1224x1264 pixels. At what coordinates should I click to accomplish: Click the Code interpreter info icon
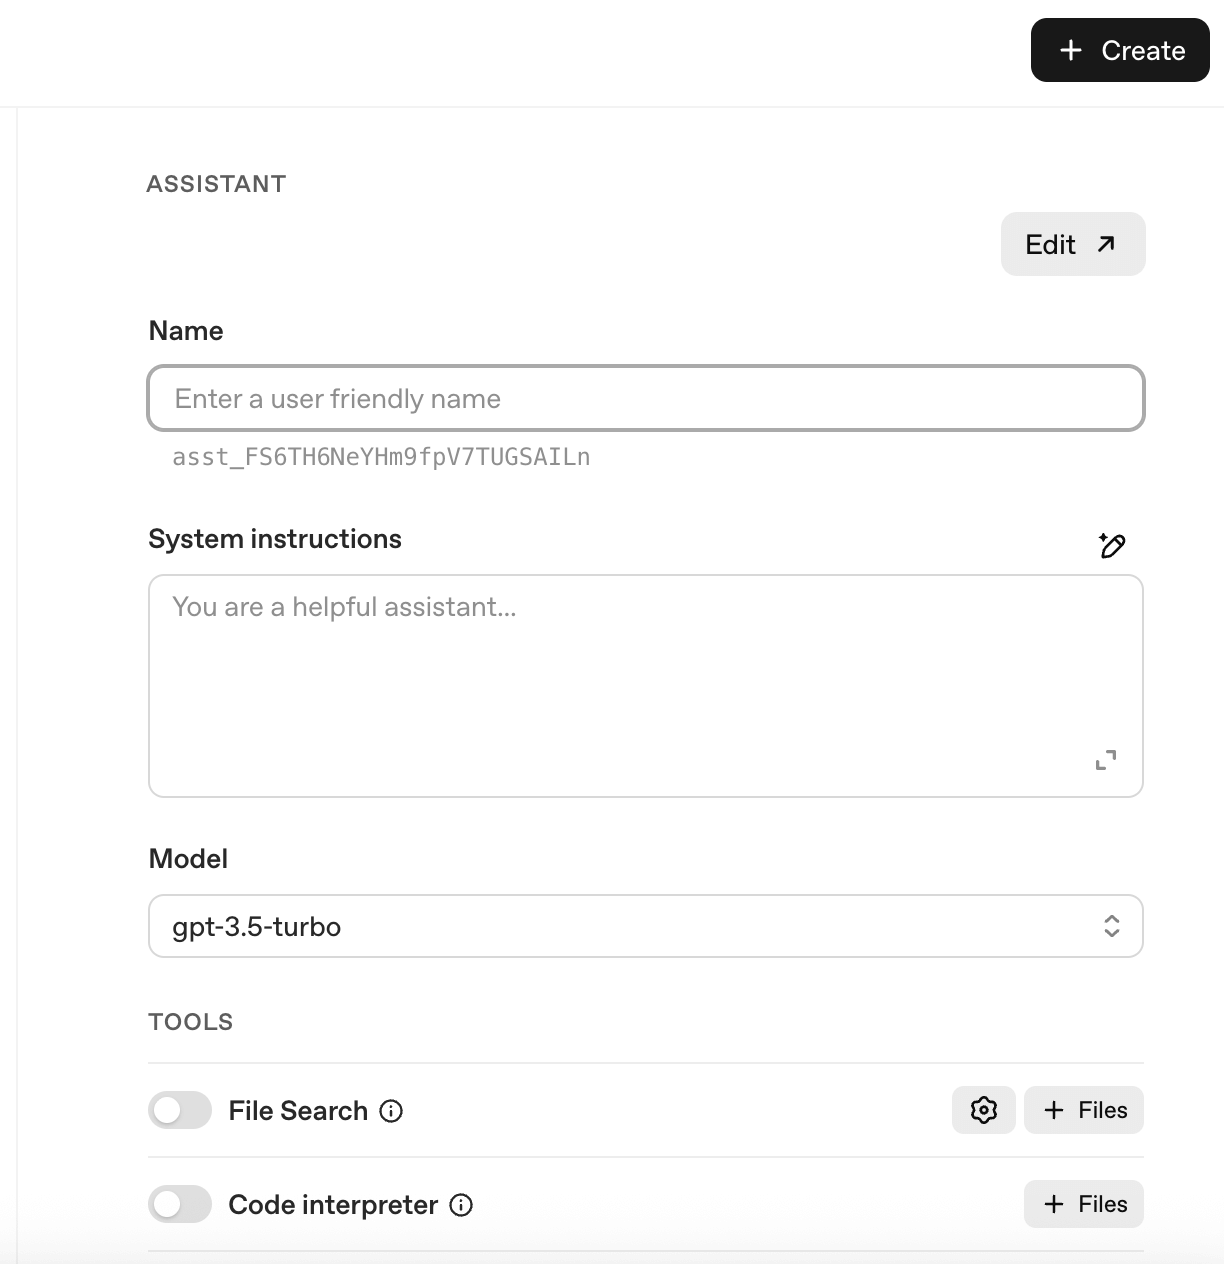tap(461, 1205)
